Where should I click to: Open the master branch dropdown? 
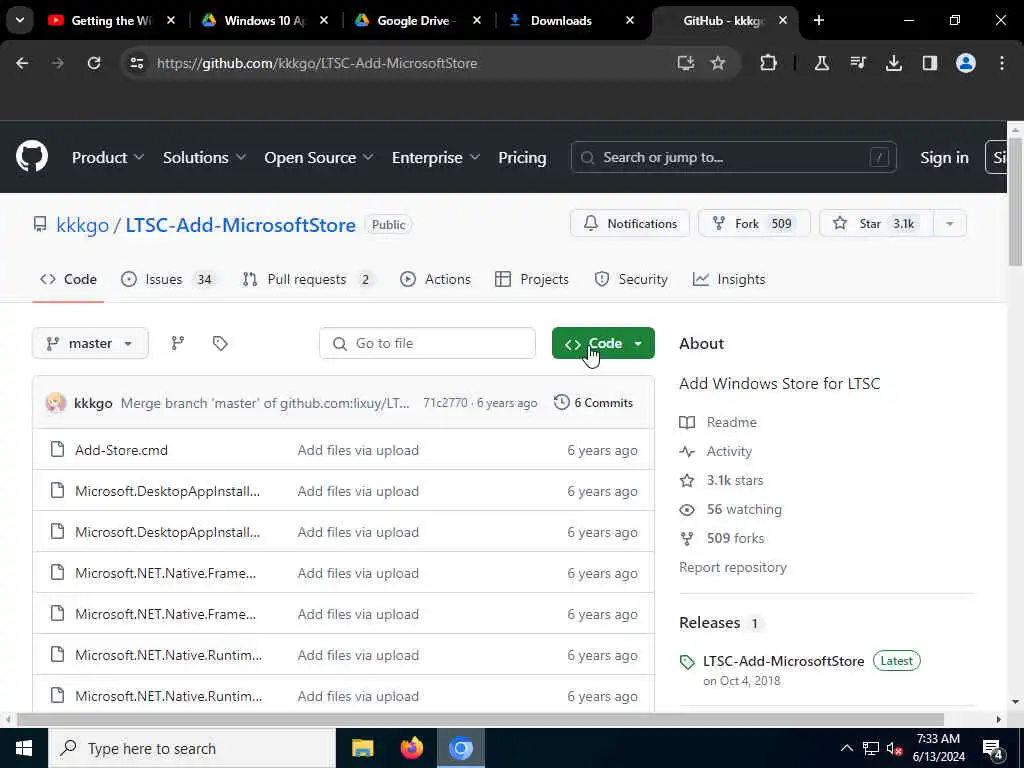point(90,344)
